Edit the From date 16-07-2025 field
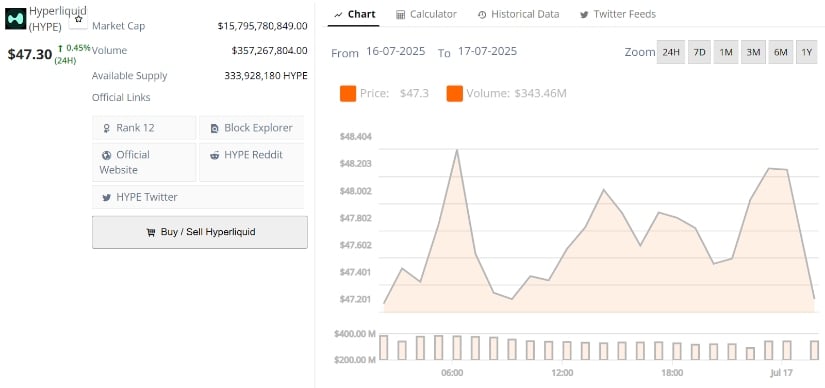 [x=396, y=52]
